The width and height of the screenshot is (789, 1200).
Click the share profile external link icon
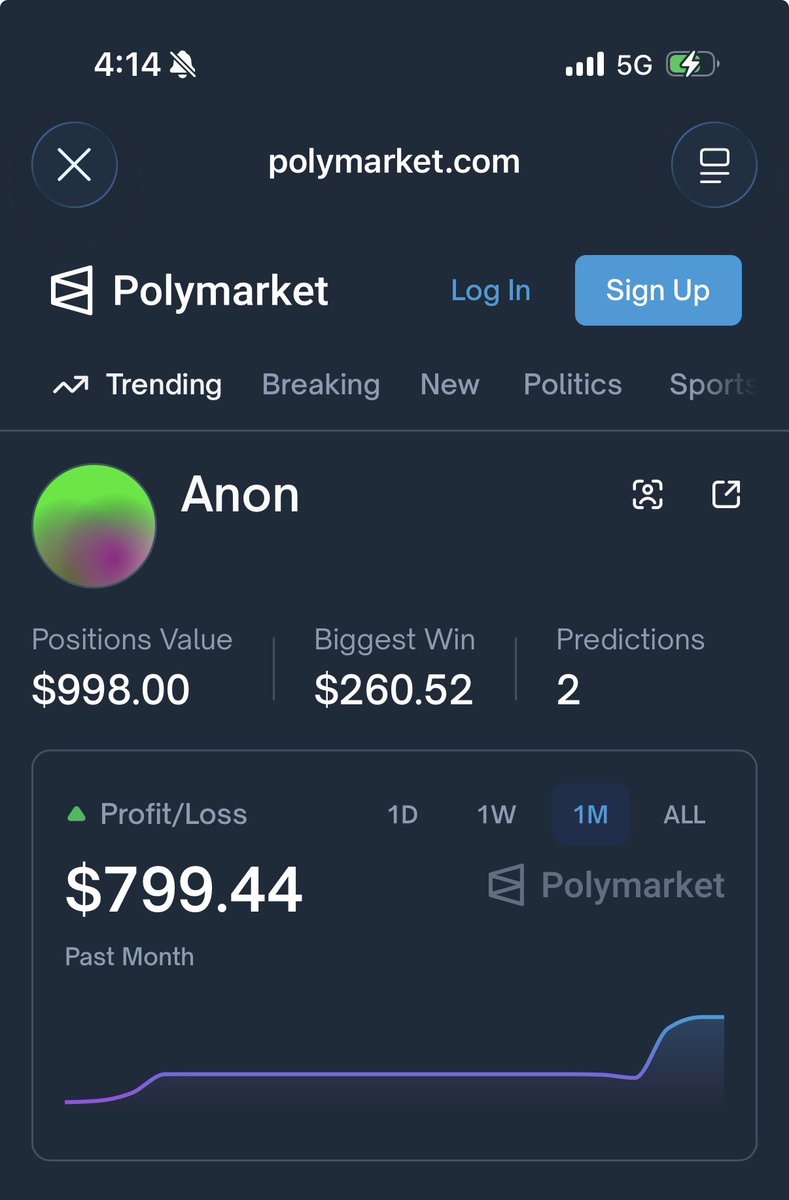(726, 494)
